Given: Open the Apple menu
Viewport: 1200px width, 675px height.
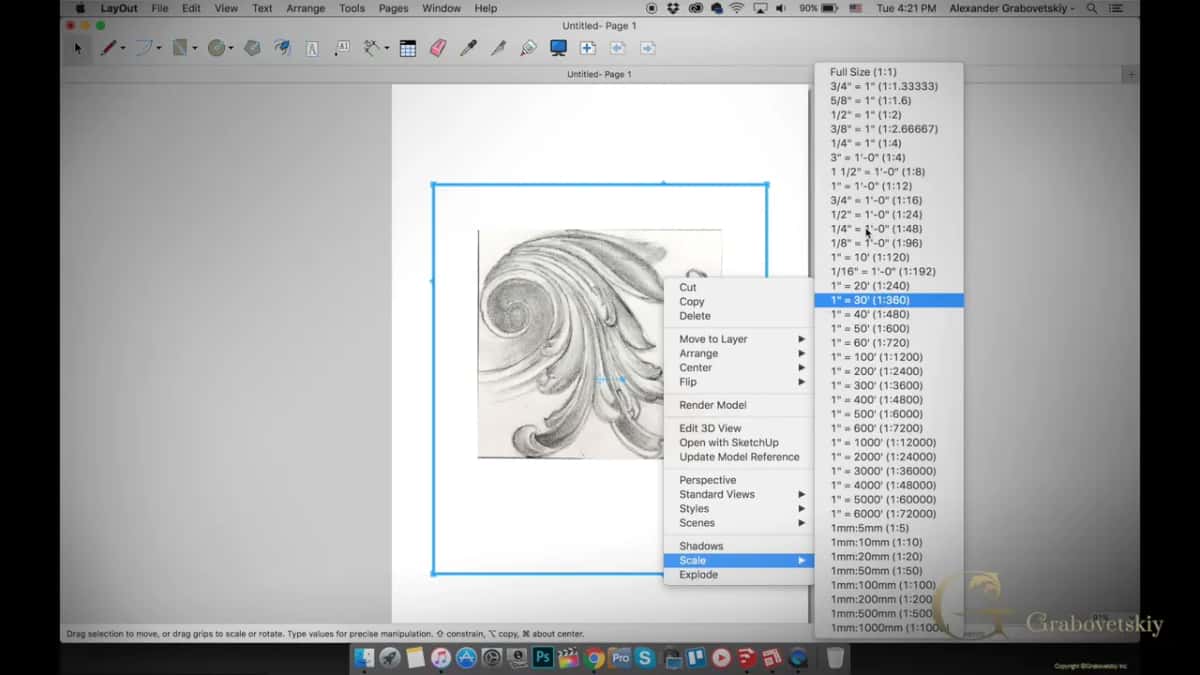Looking at the screenshot, I should tap(80, 8).
